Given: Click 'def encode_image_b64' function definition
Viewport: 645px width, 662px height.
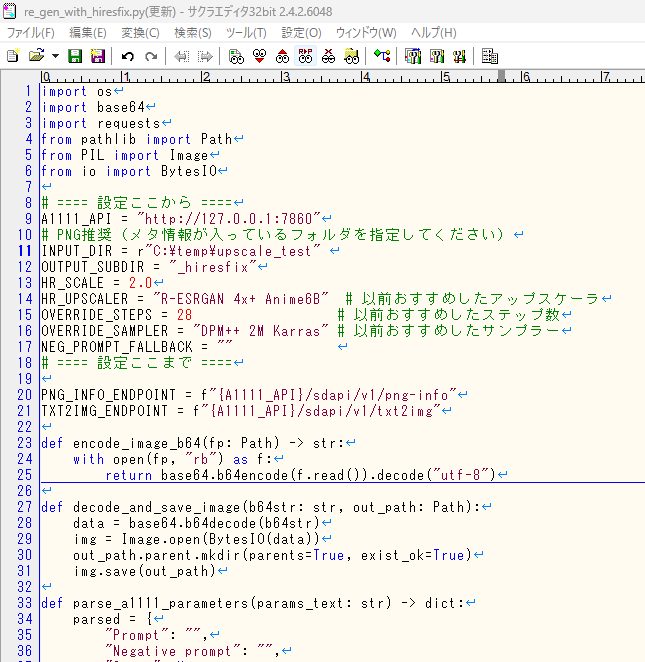Looking at the screenshot, I should (x=193, y=443).
